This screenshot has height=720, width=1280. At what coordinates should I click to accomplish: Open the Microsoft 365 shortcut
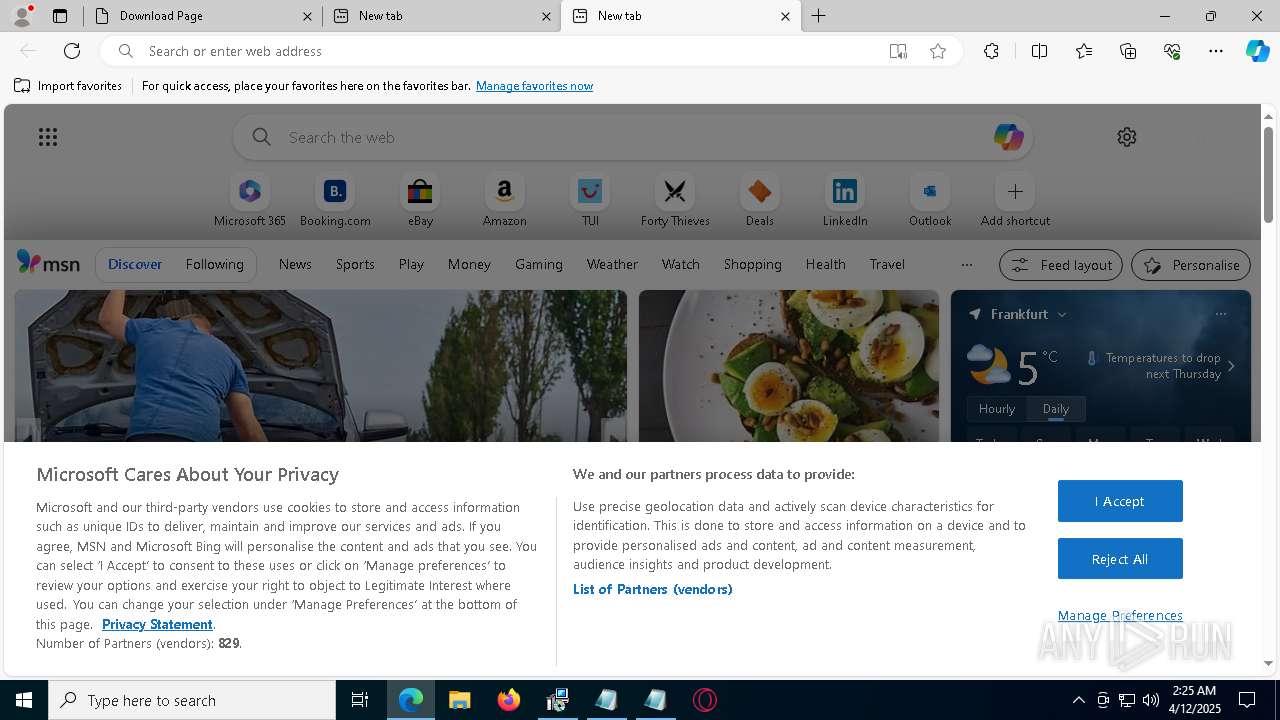[x=250, y=201]
